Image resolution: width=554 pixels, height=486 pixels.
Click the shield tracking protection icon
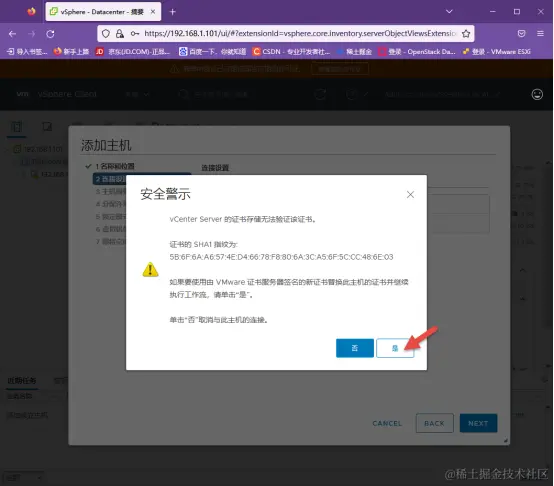pos(106,34)
